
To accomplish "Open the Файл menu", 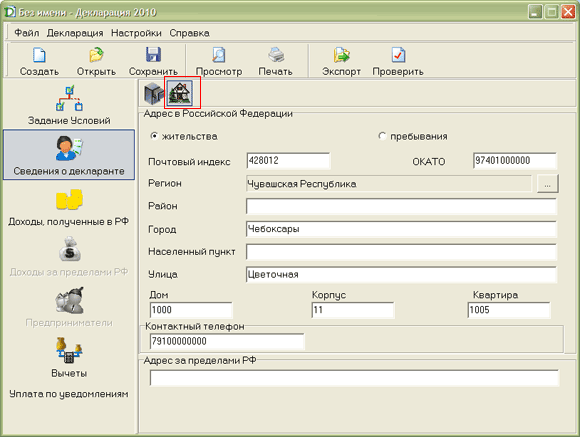I will click(27, 33).
